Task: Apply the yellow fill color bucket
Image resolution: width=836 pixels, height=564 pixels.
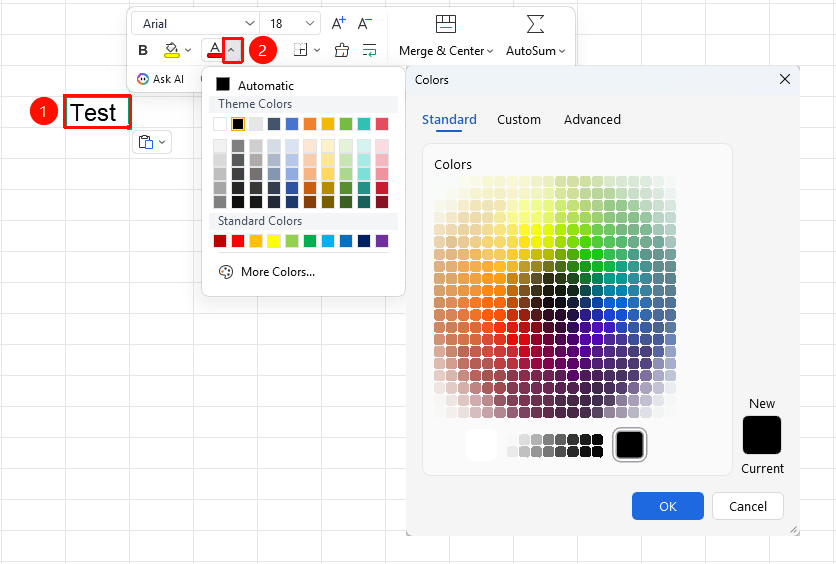Action: point(171,50)
